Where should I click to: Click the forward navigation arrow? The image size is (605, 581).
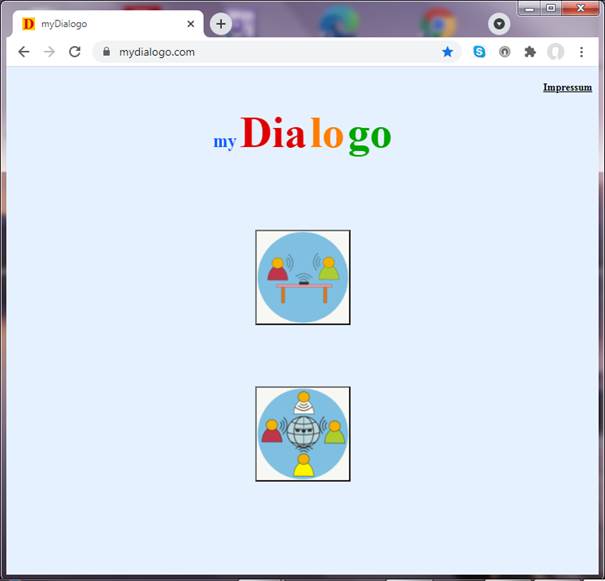click(49, 52)
